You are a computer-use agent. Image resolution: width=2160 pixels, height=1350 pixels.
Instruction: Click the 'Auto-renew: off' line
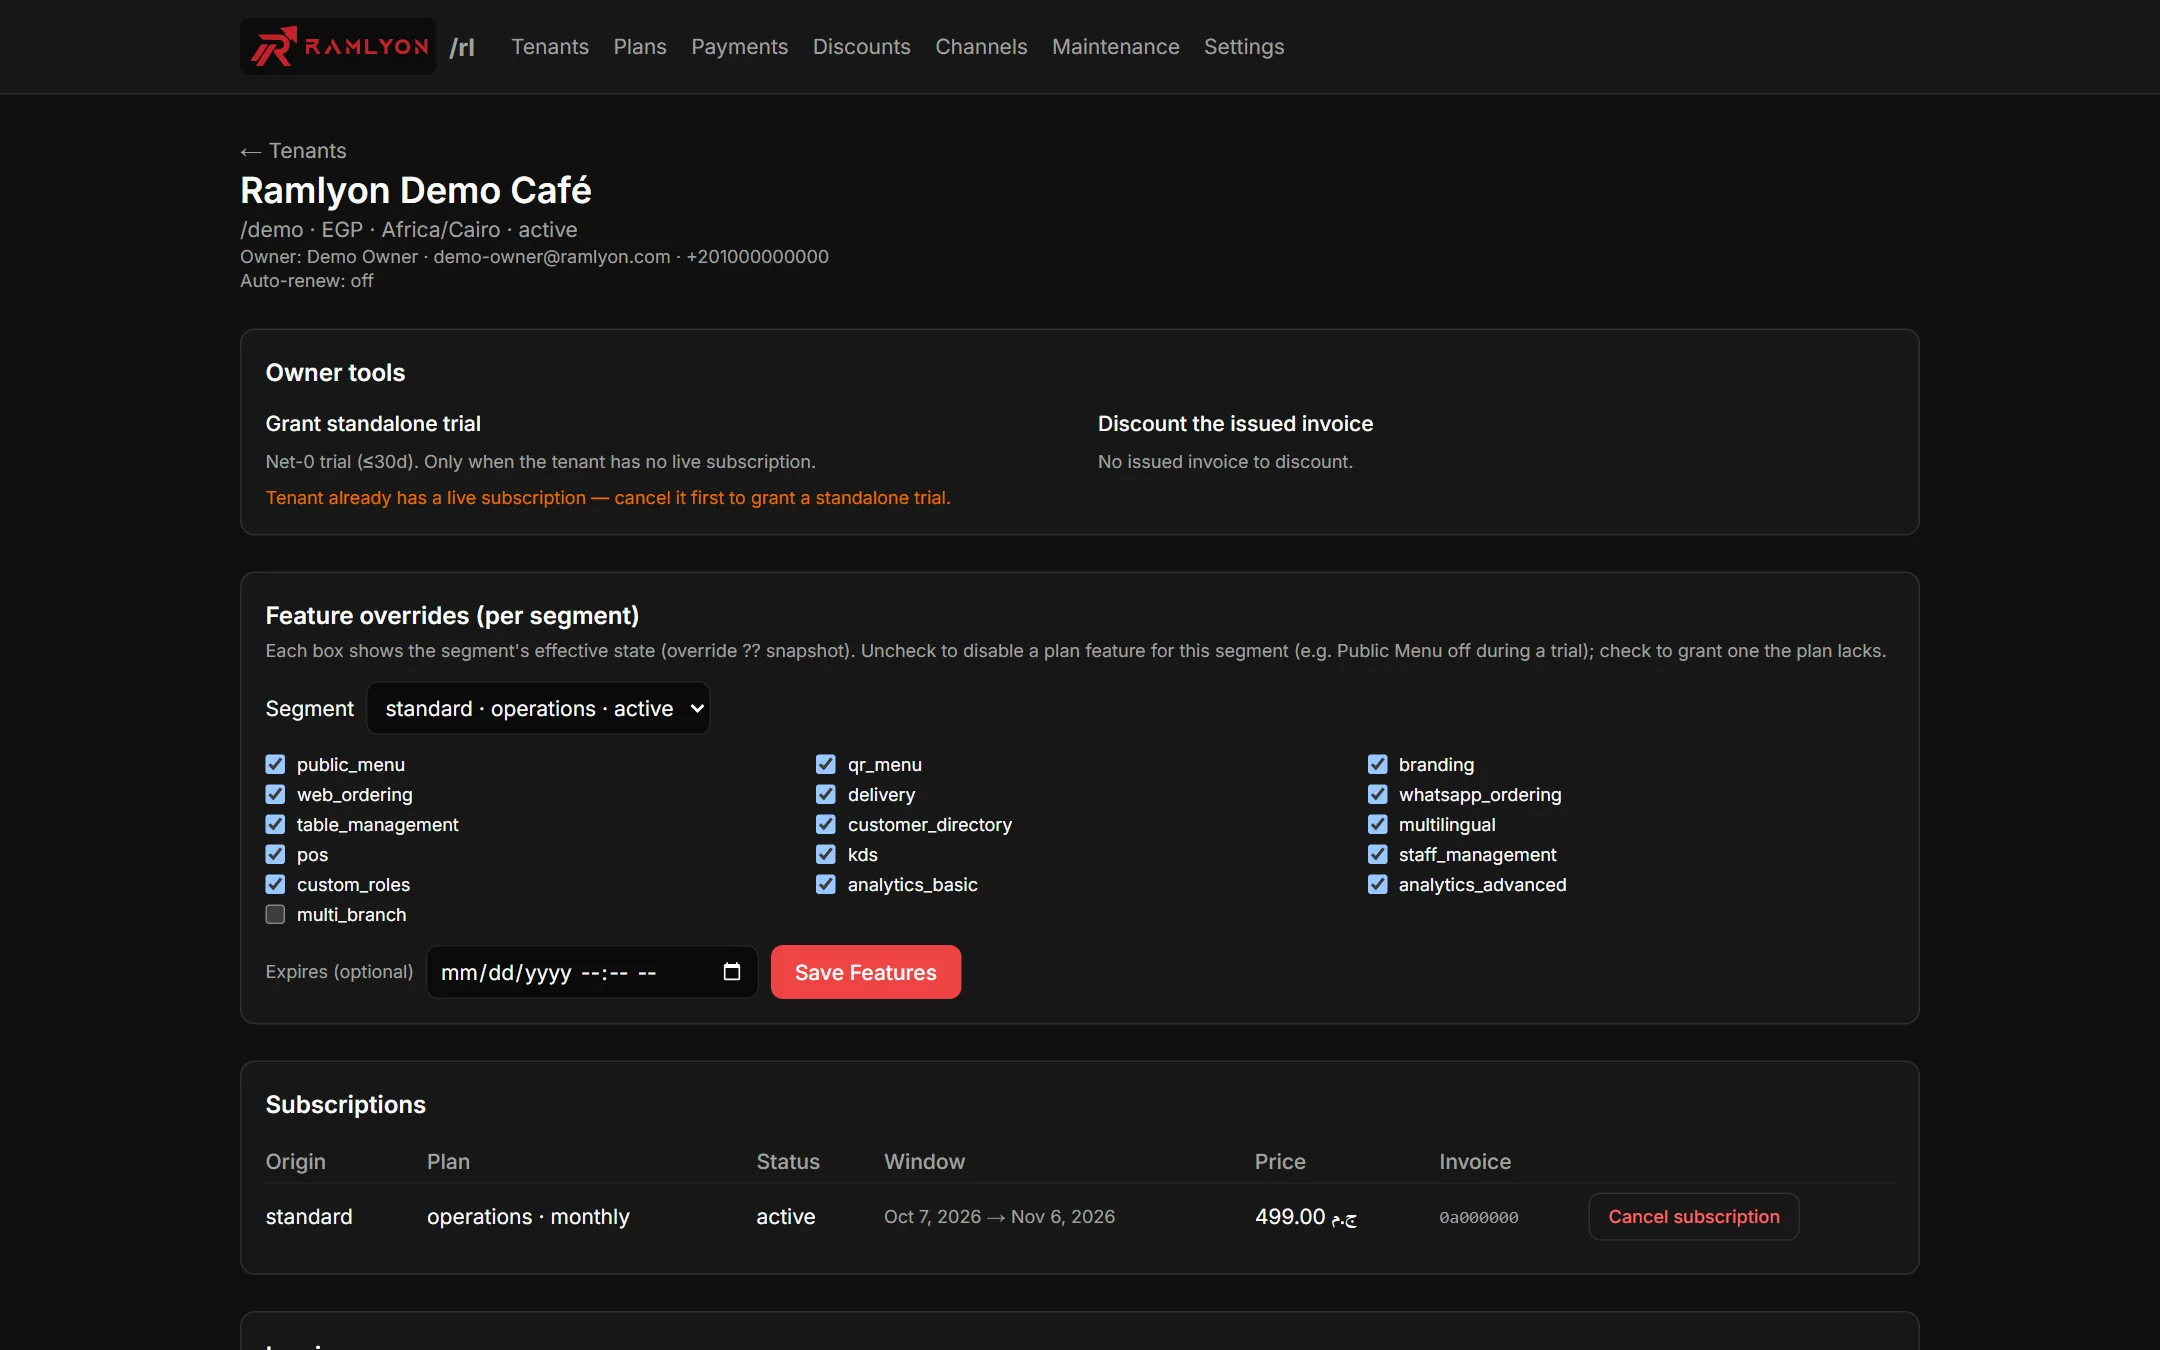click(x=307, y=281)
